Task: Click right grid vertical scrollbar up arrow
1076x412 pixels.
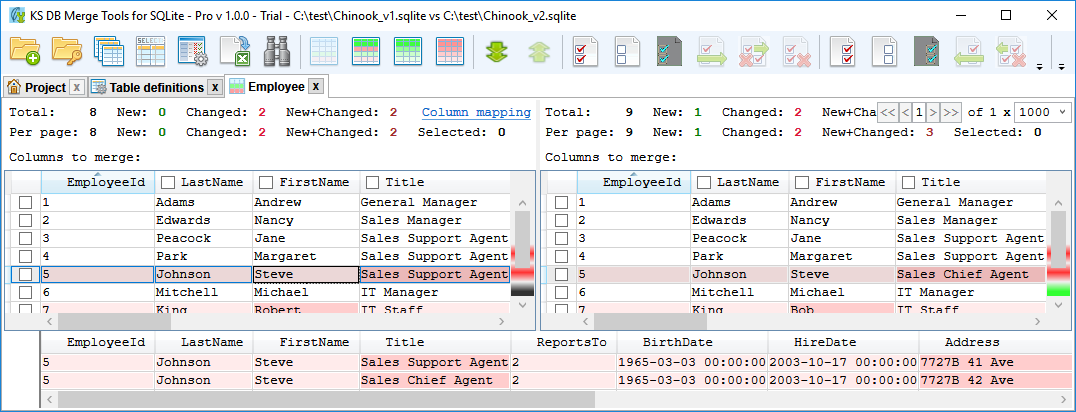Action: (x=1058, y=204)
